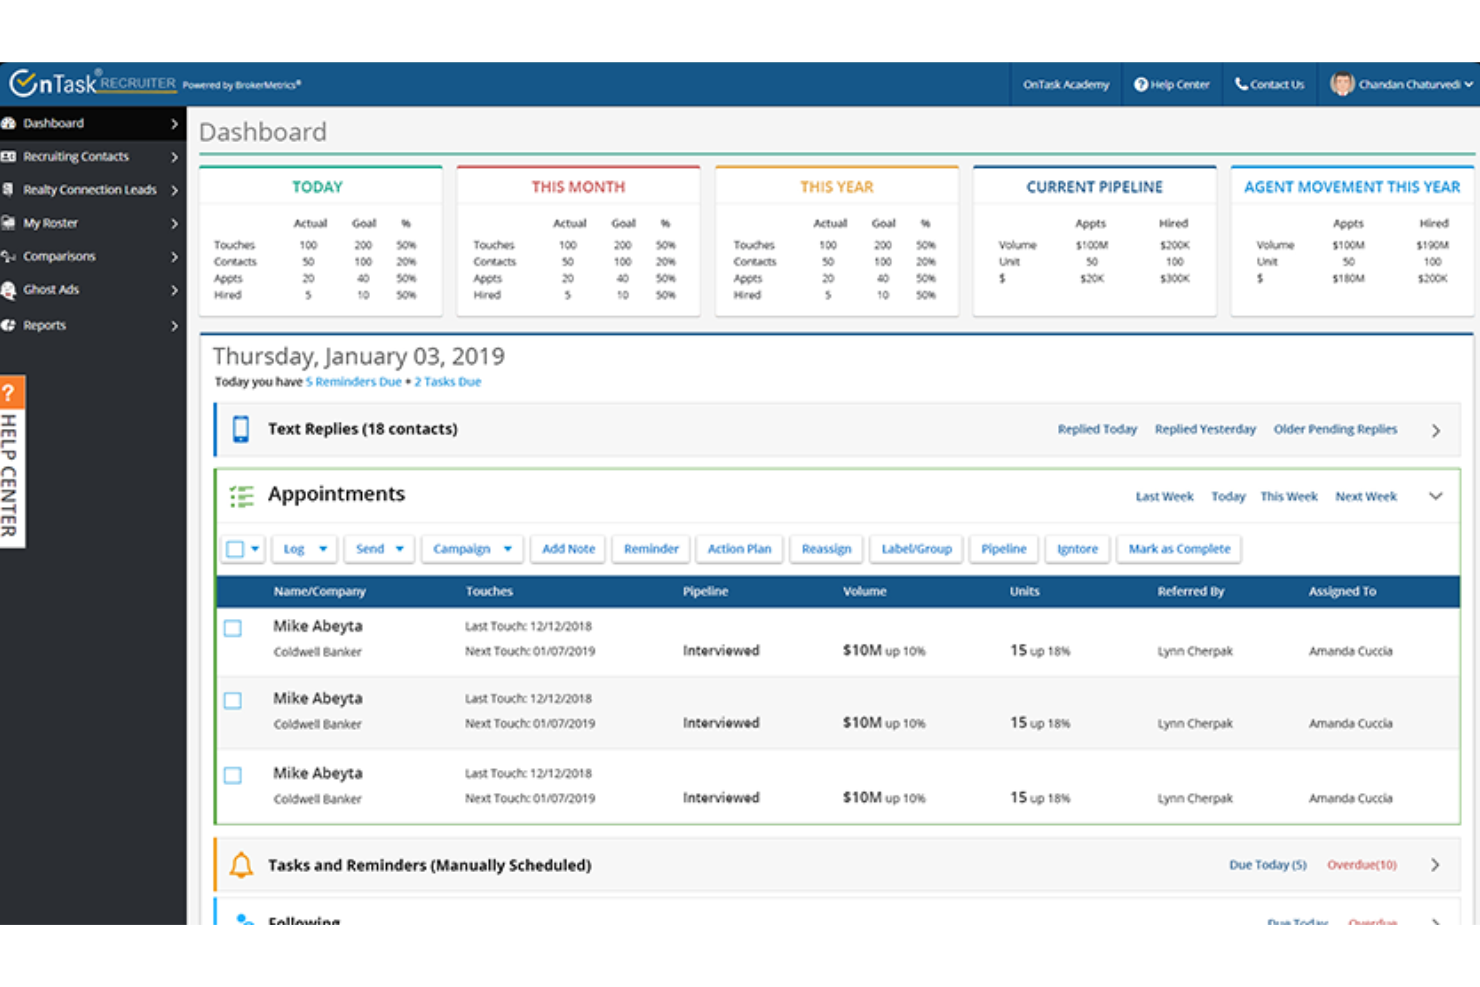Open the Dashboard sidebar icon
This screenshot has width=1480, height=987.
click(8, 123)
